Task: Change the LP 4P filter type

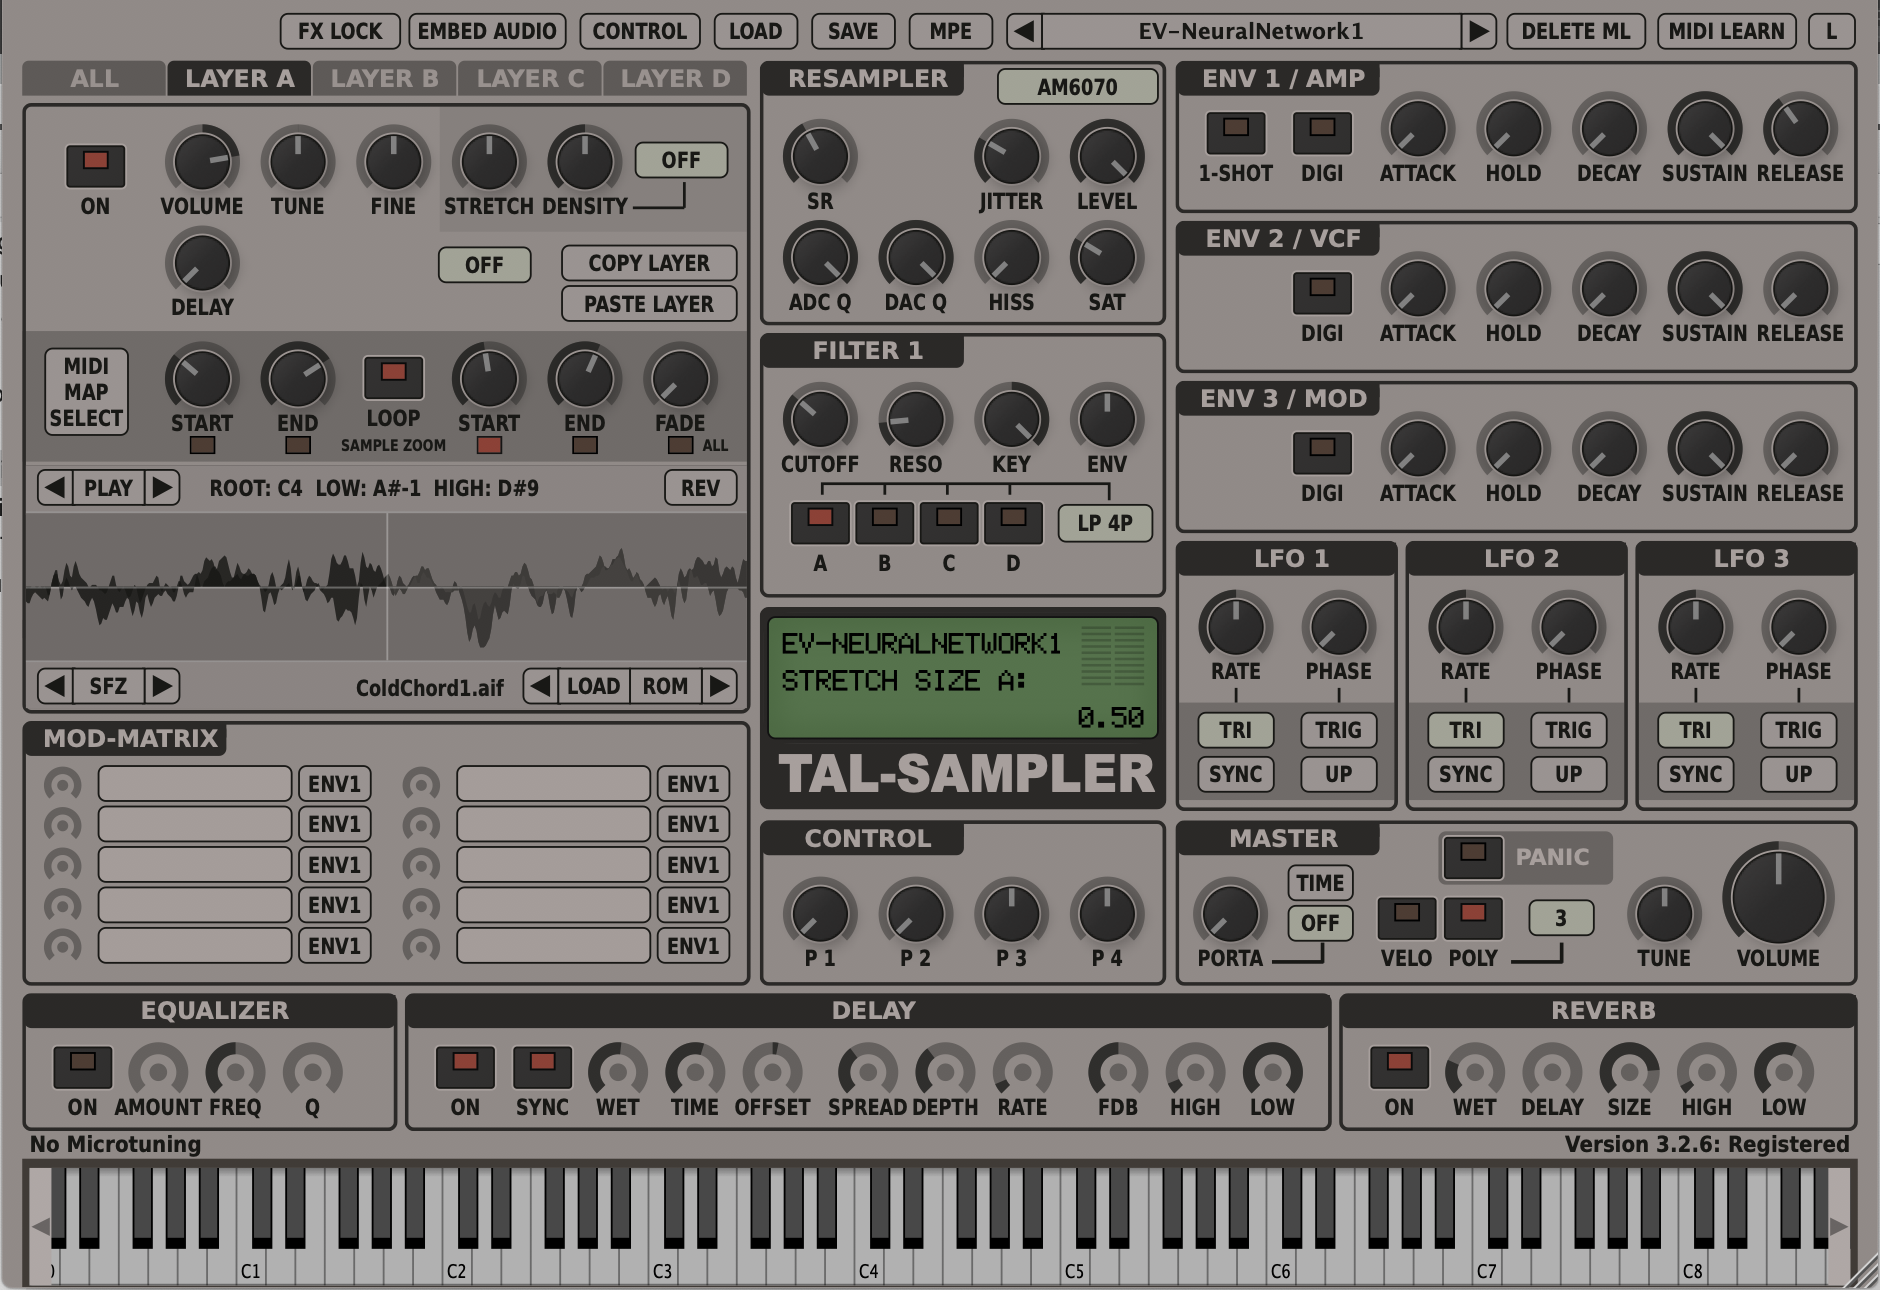Action: 1104,523
